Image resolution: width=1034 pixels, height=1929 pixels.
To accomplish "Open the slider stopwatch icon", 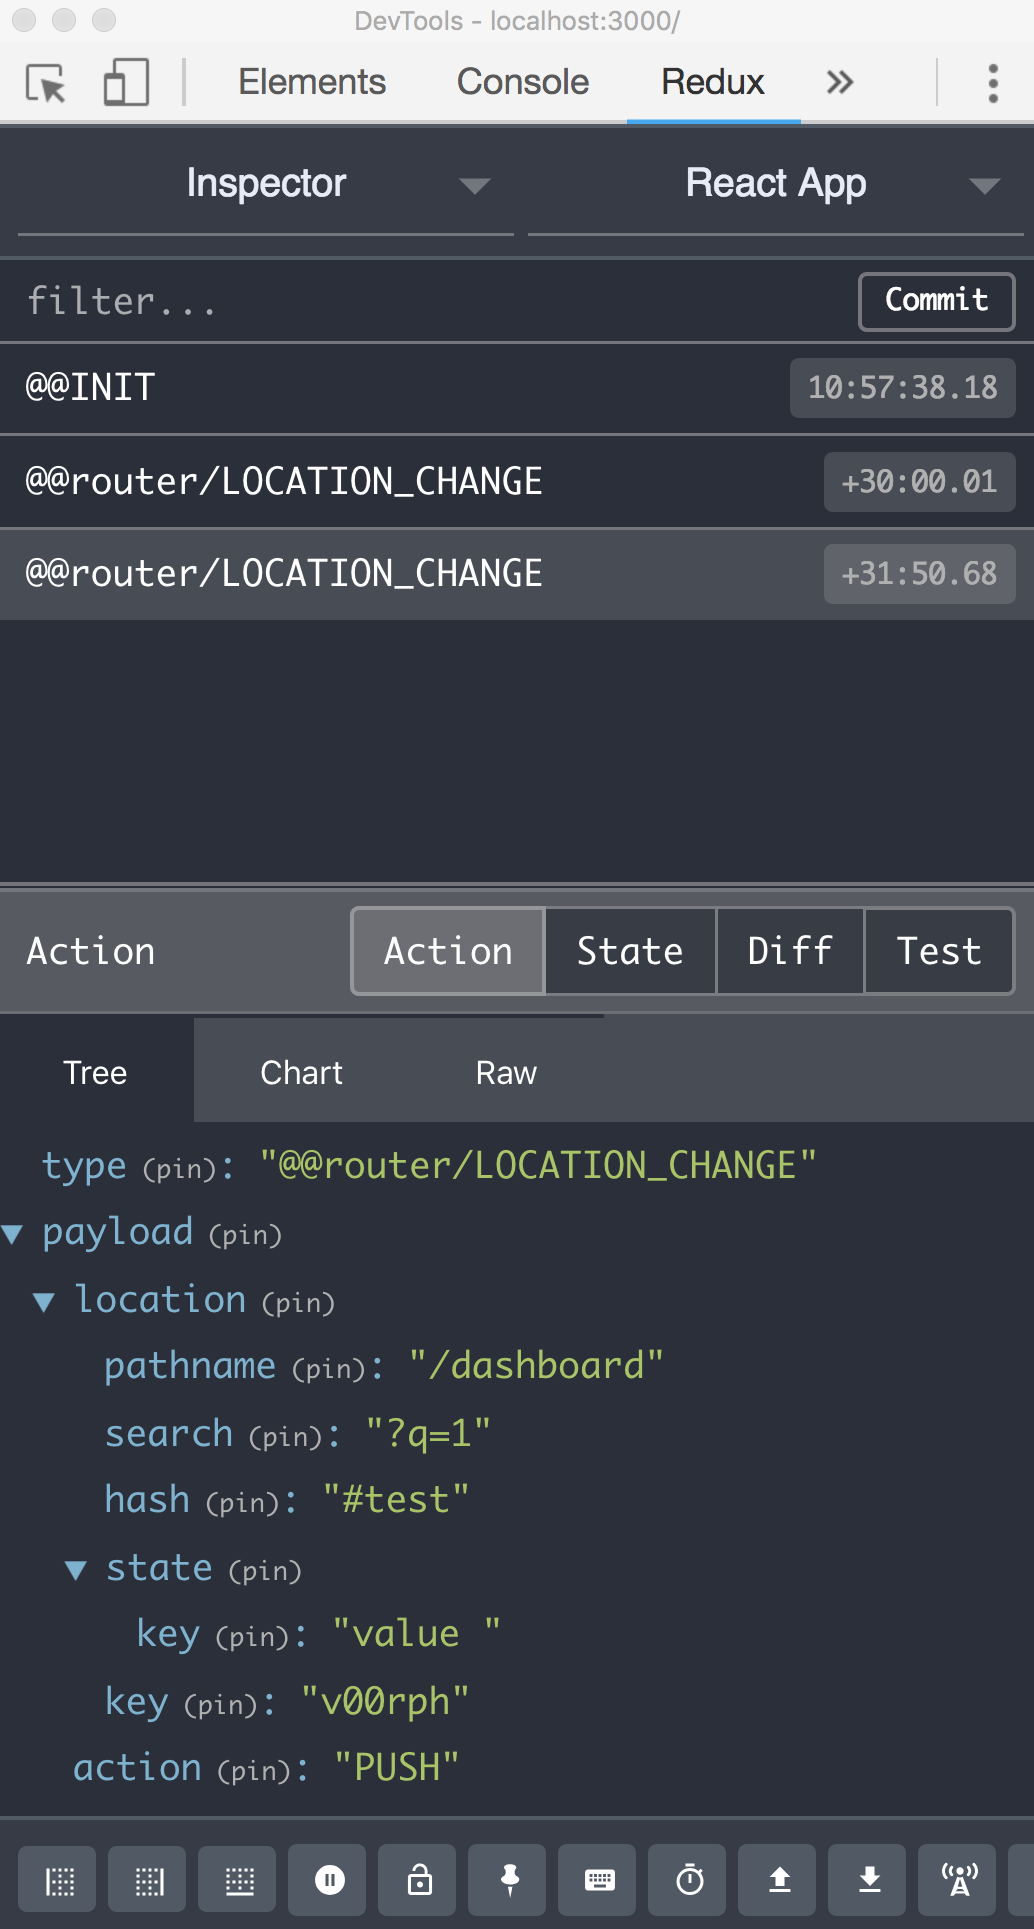I will [x=690, y=1881].
